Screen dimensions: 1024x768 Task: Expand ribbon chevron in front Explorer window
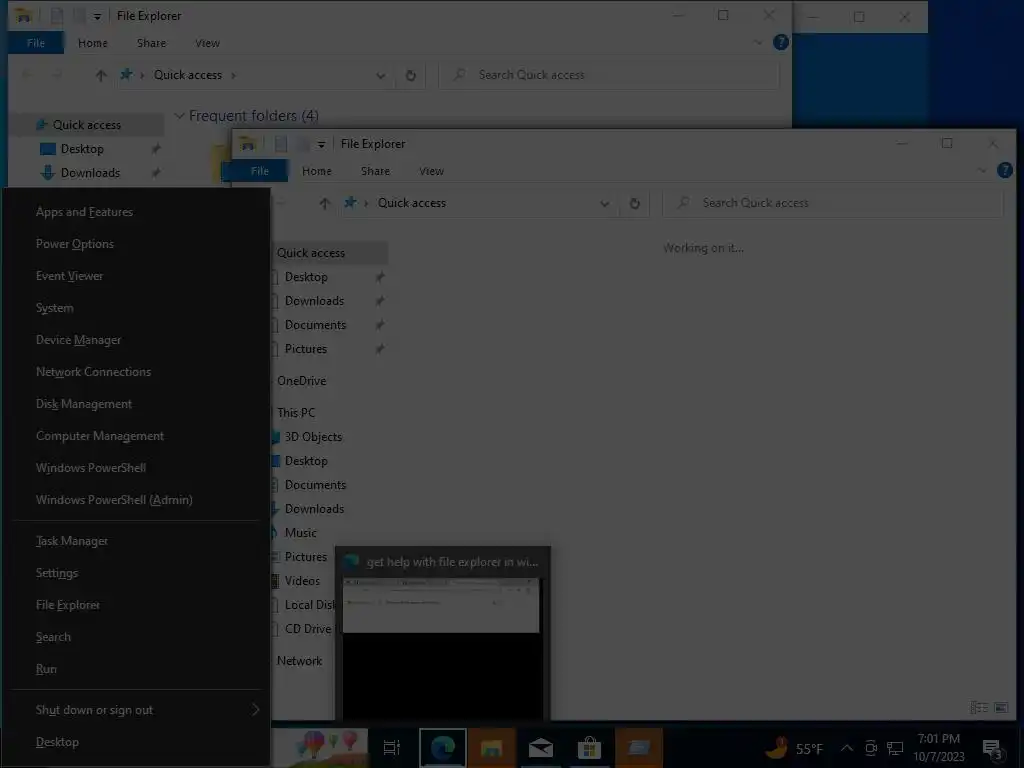click(982, 170)
